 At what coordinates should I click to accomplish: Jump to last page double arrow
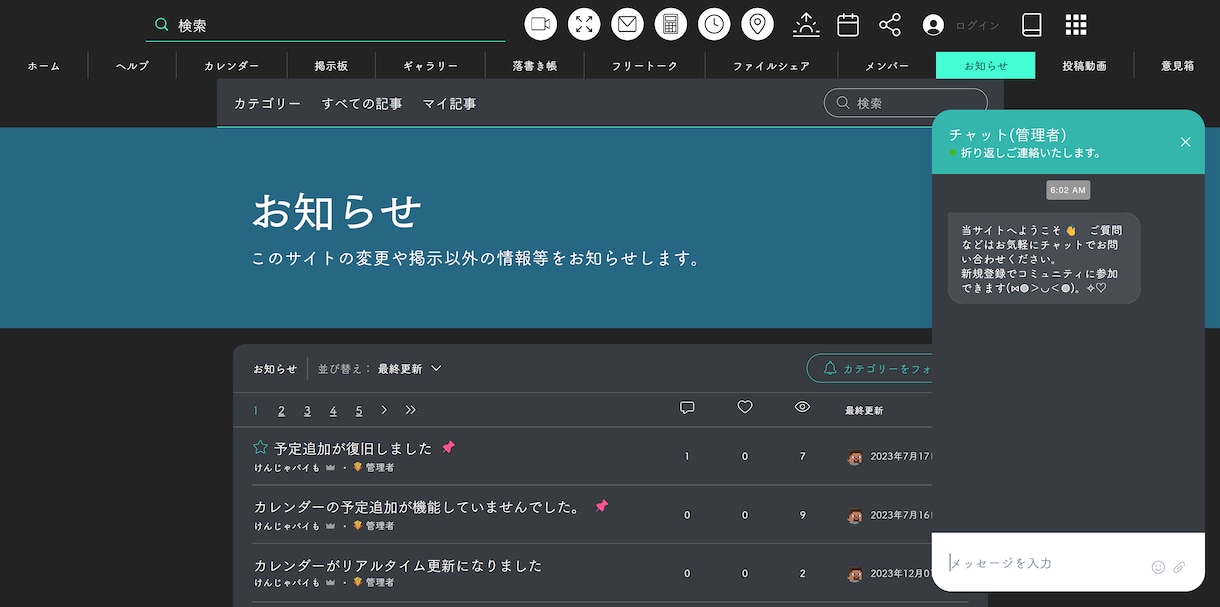click(x=411, y=410)
